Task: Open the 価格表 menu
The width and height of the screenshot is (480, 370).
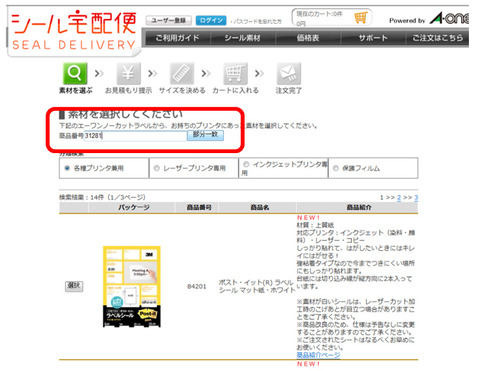Action: [308, 38]
